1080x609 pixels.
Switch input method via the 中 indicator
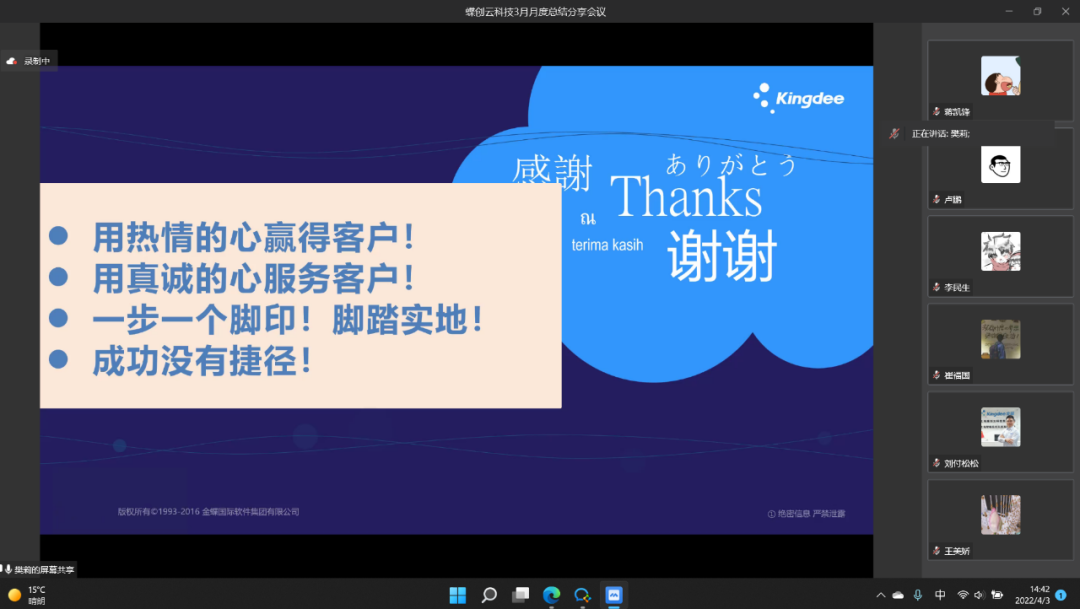point(940,595)
